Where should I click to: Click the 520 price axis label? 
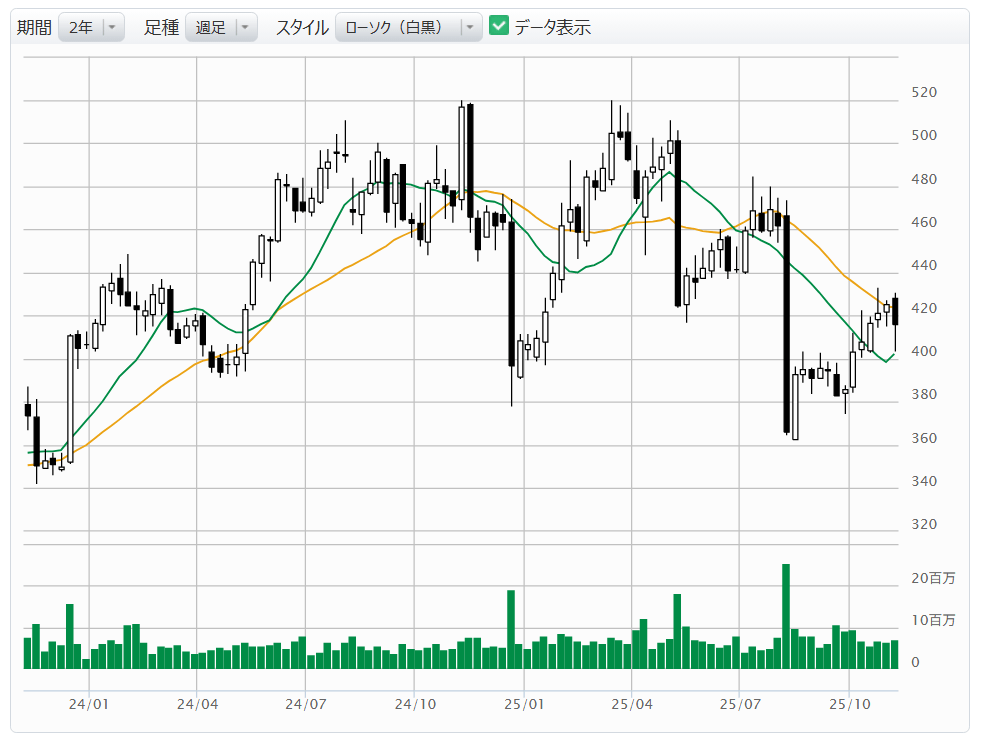coord(924,93)
